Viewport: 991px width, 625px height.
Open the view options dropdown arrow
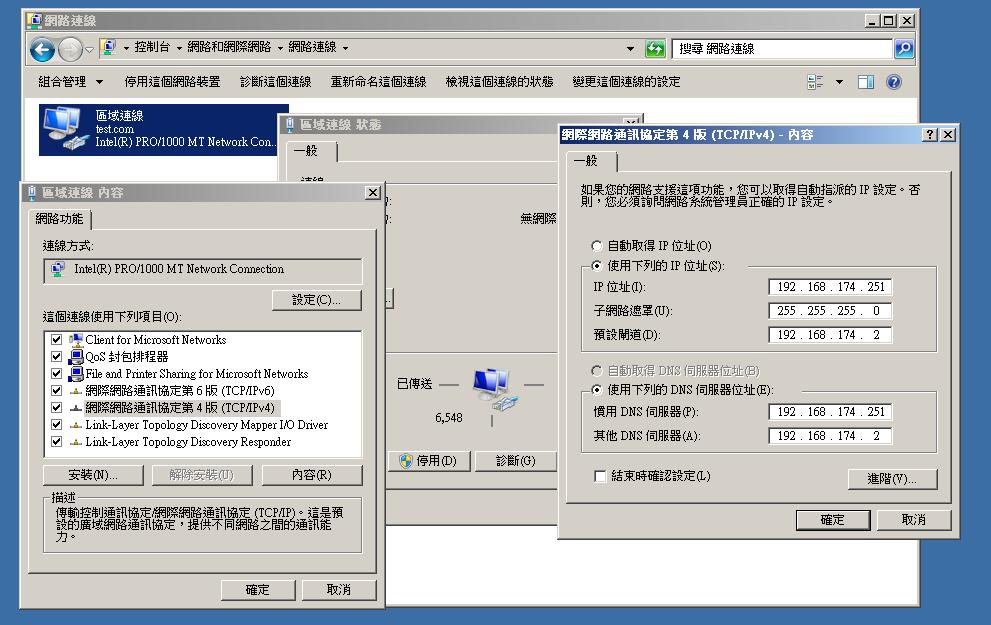(x=839, y=82)
